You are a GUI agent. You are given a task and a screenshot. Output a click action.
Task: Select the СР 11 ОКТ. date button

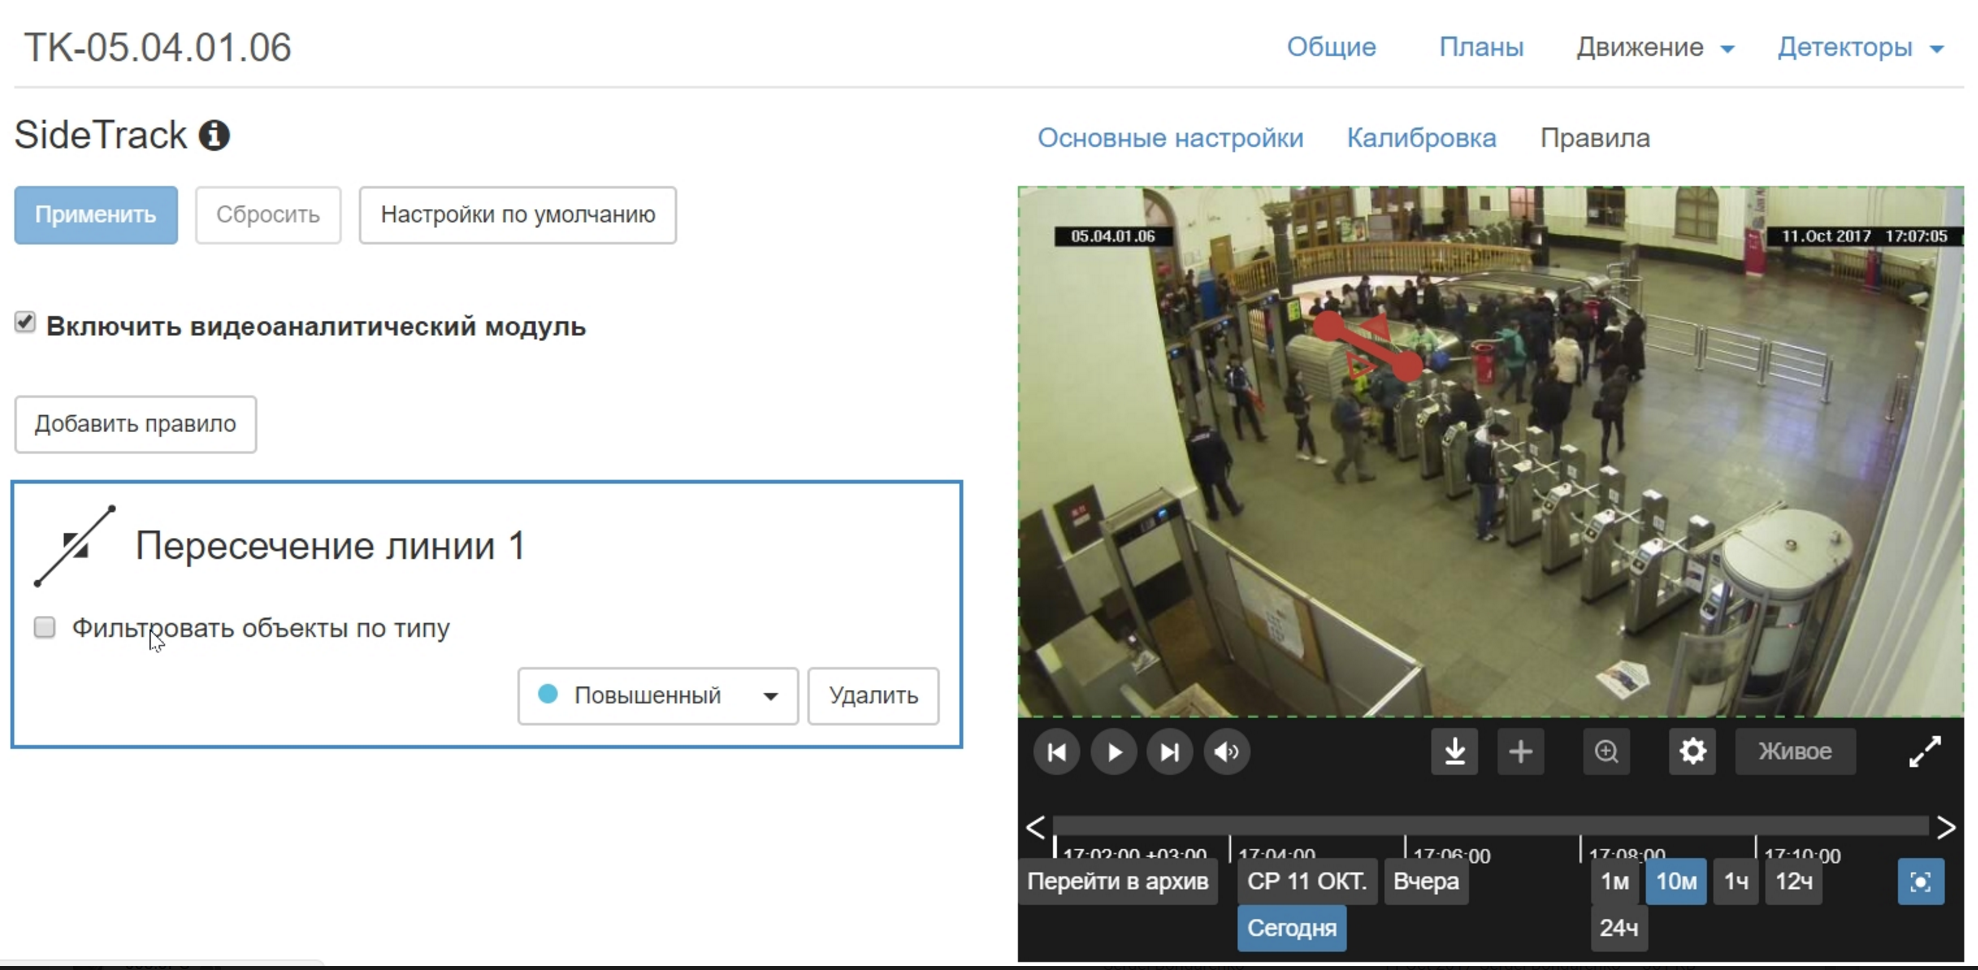point(1307,882)
